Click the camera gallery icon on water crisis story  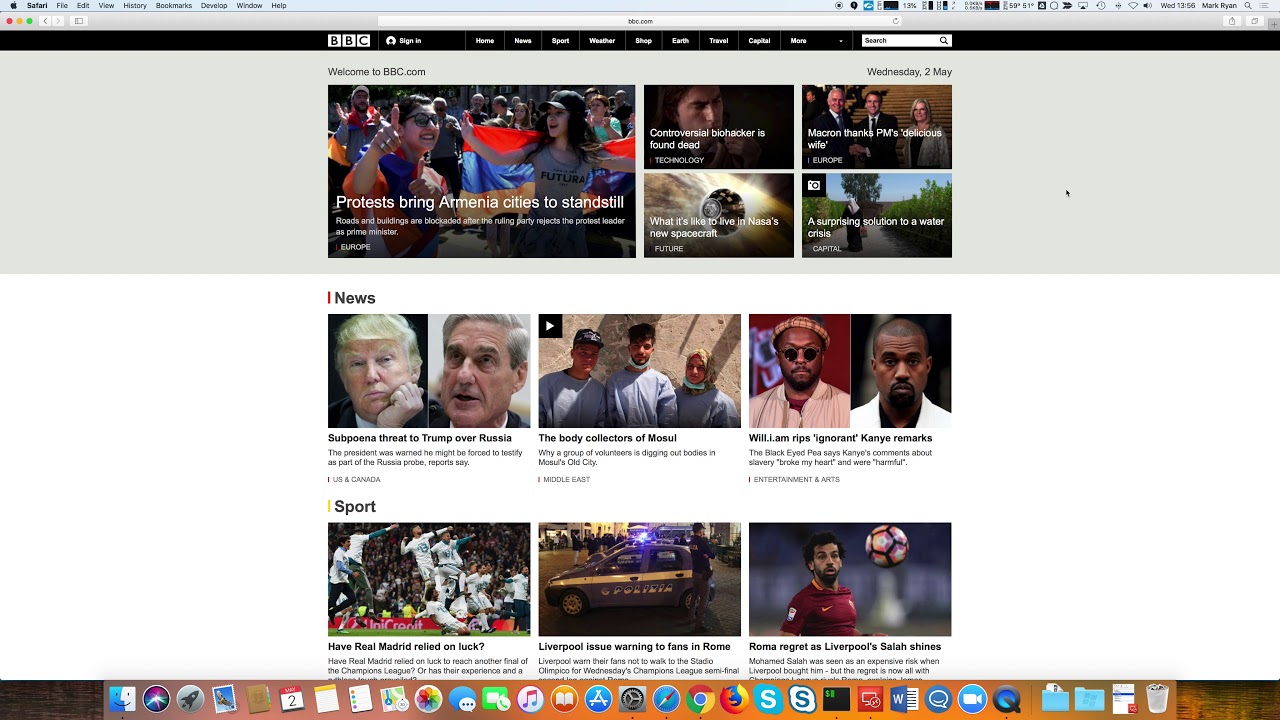point(814,185)
